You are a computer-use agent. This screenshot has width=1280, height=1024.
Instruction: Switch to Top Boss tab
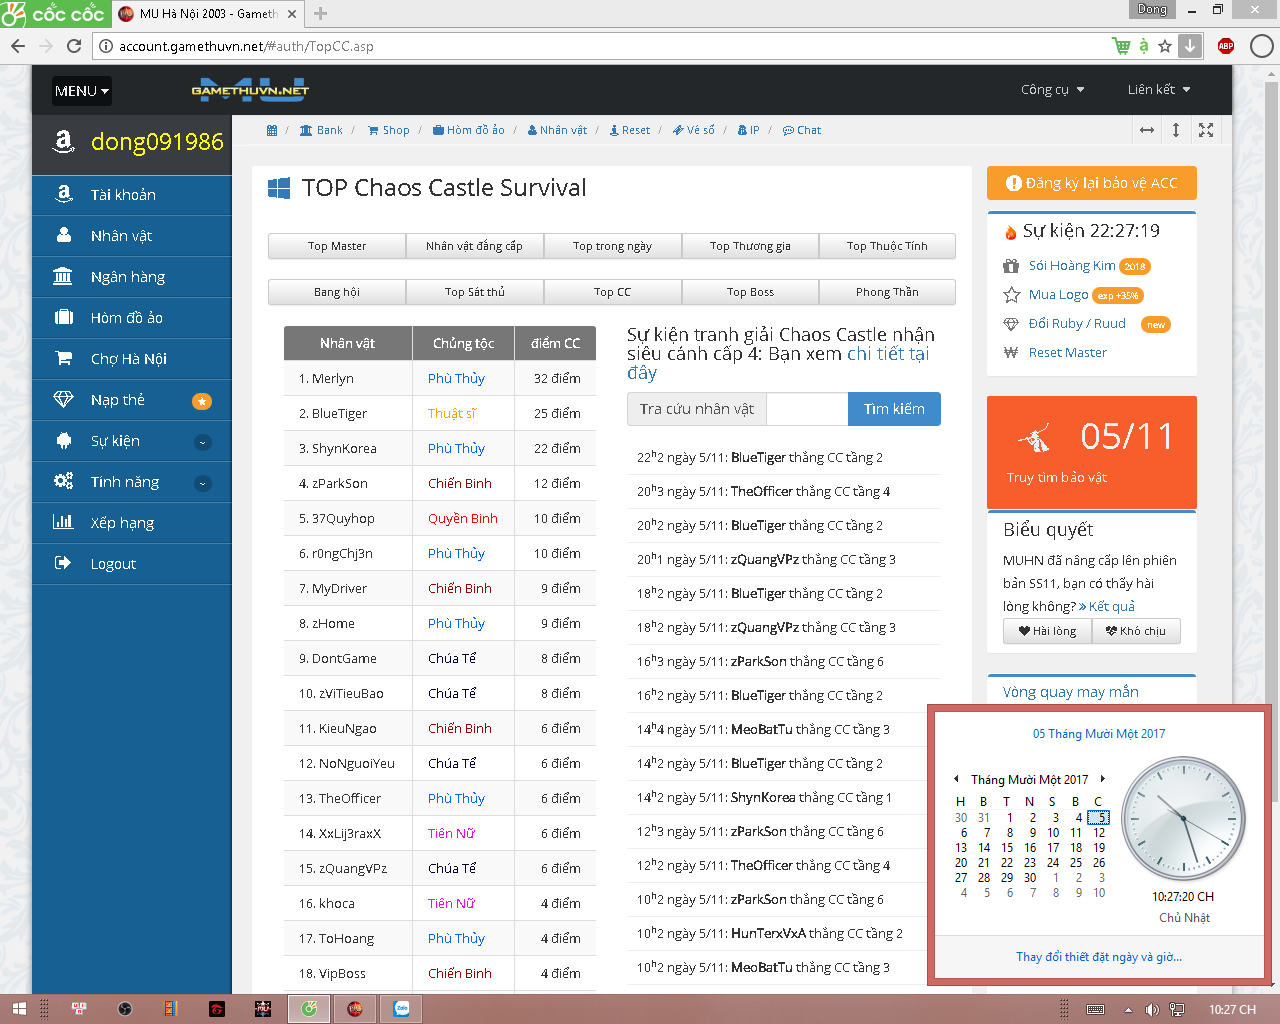[x=750, y=292]
